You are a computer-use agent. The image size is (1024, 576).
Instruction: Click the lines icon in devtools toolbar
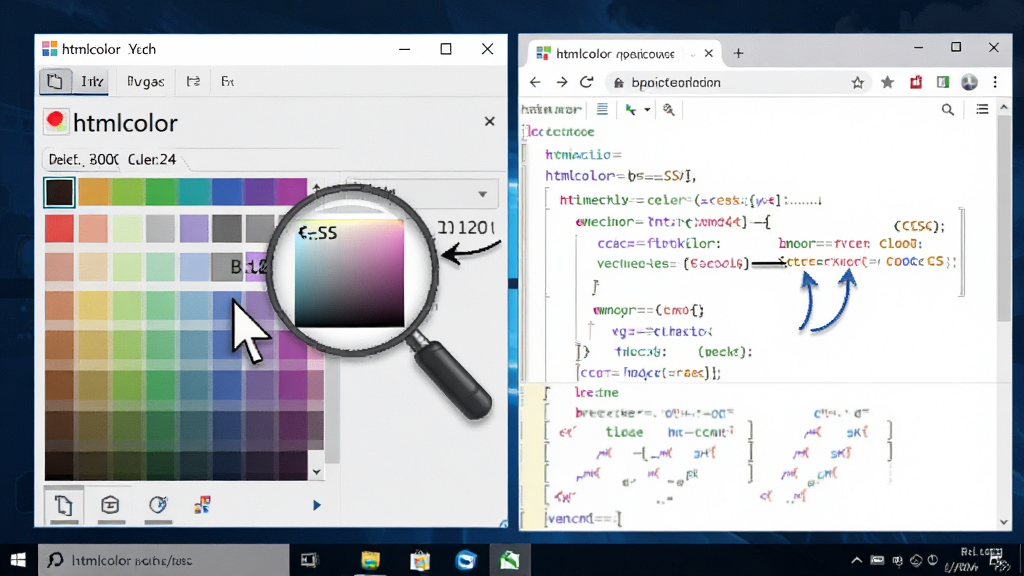602,109
